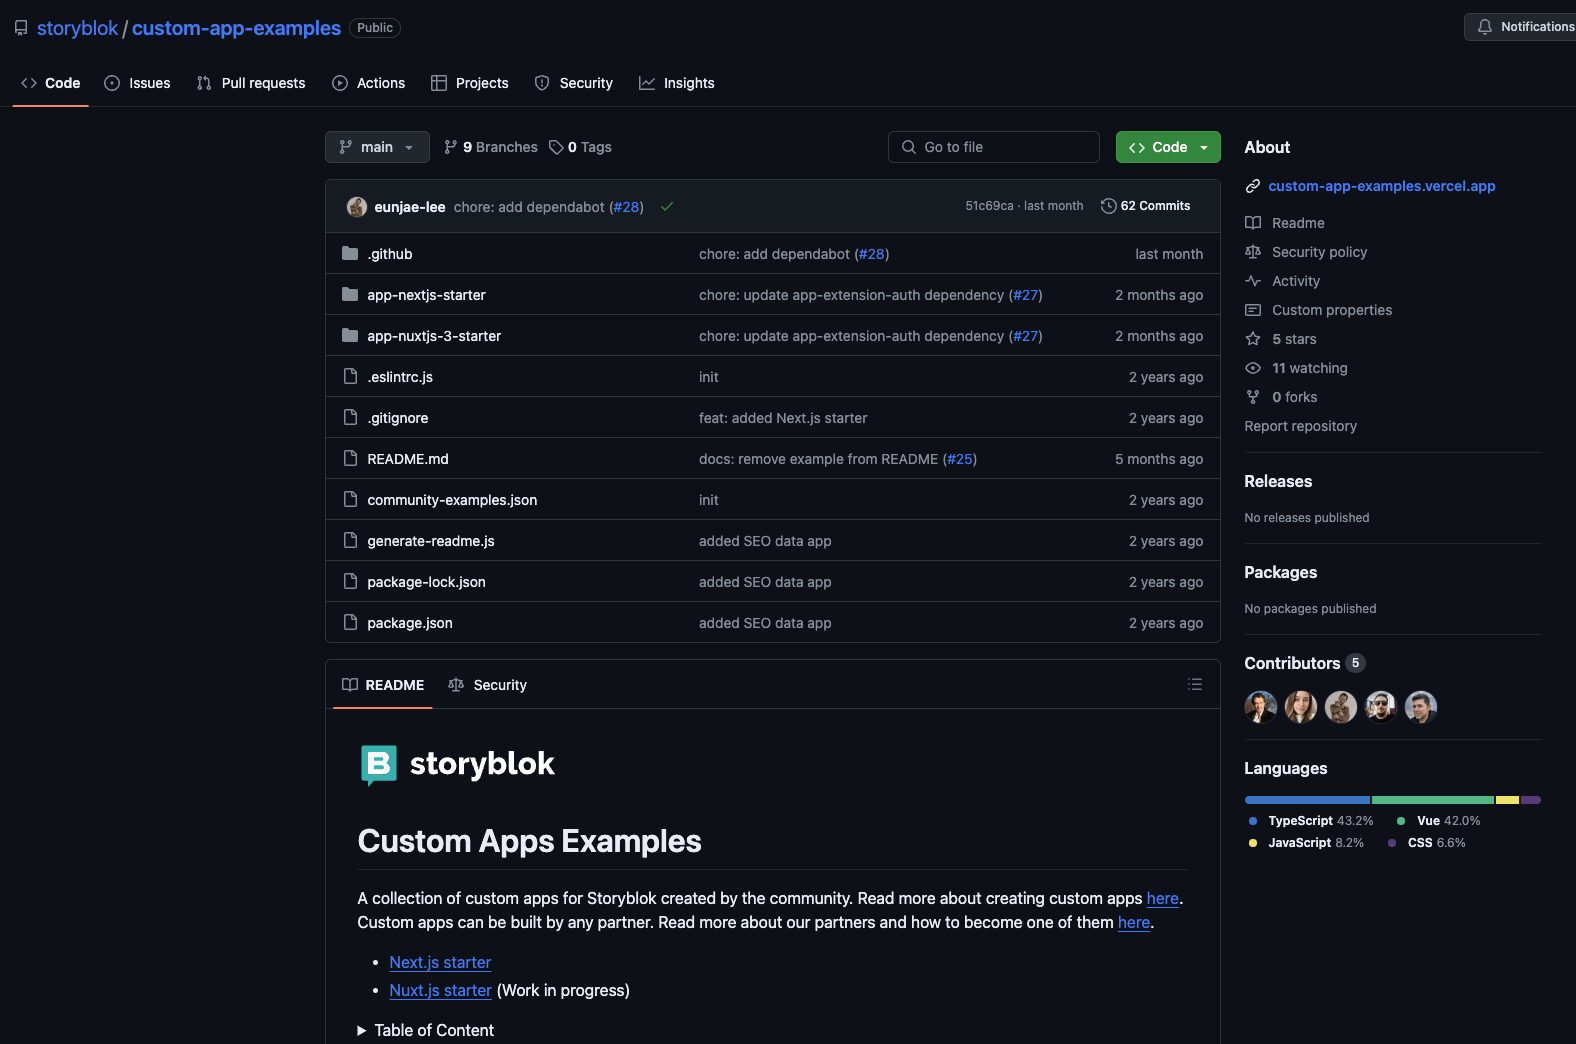The height and width of the screenshot is (1044, 1576).
Task: Open the Pull requests tab
Action: [x=251, y=83]
